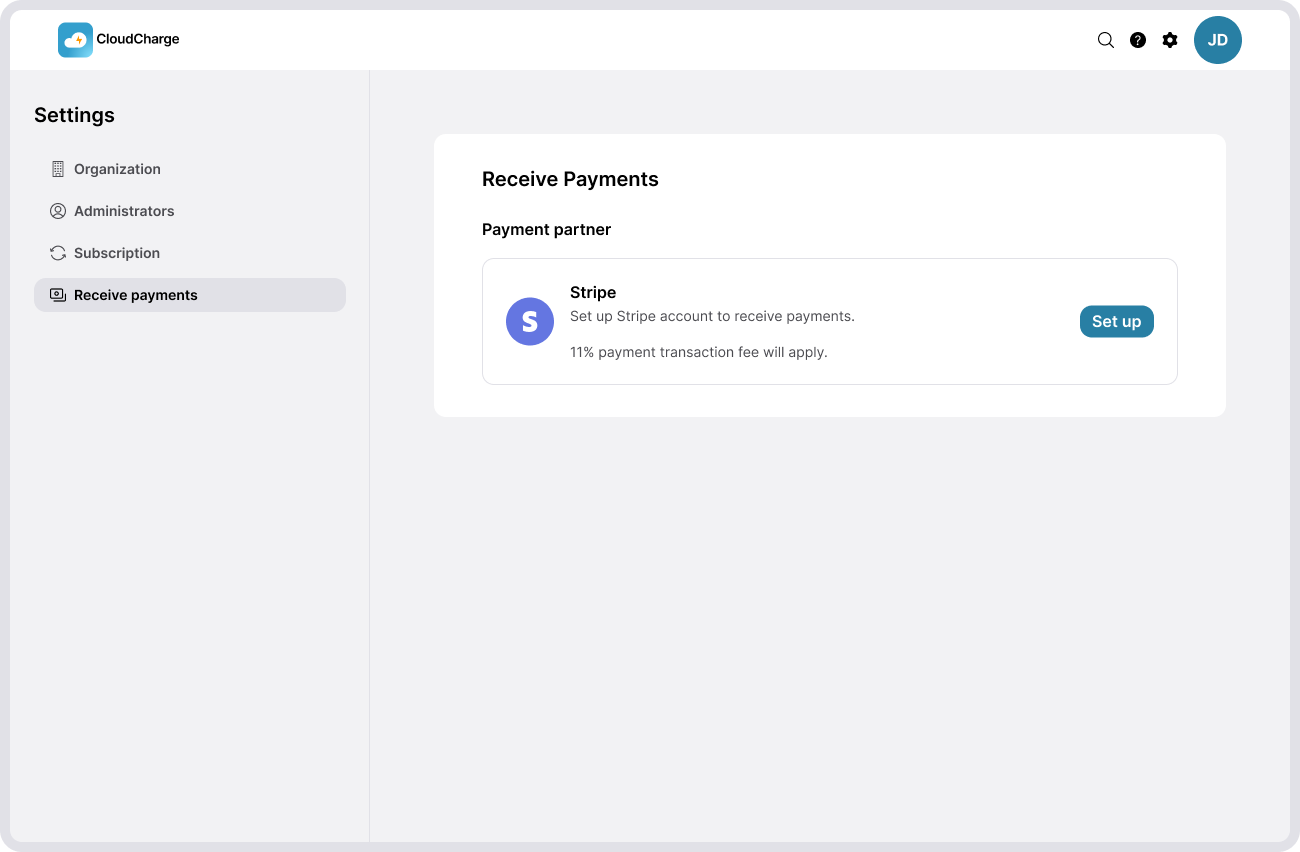The image size is (1300, 852).
Task: Open help with the question mark icon
Action: 1138,40
